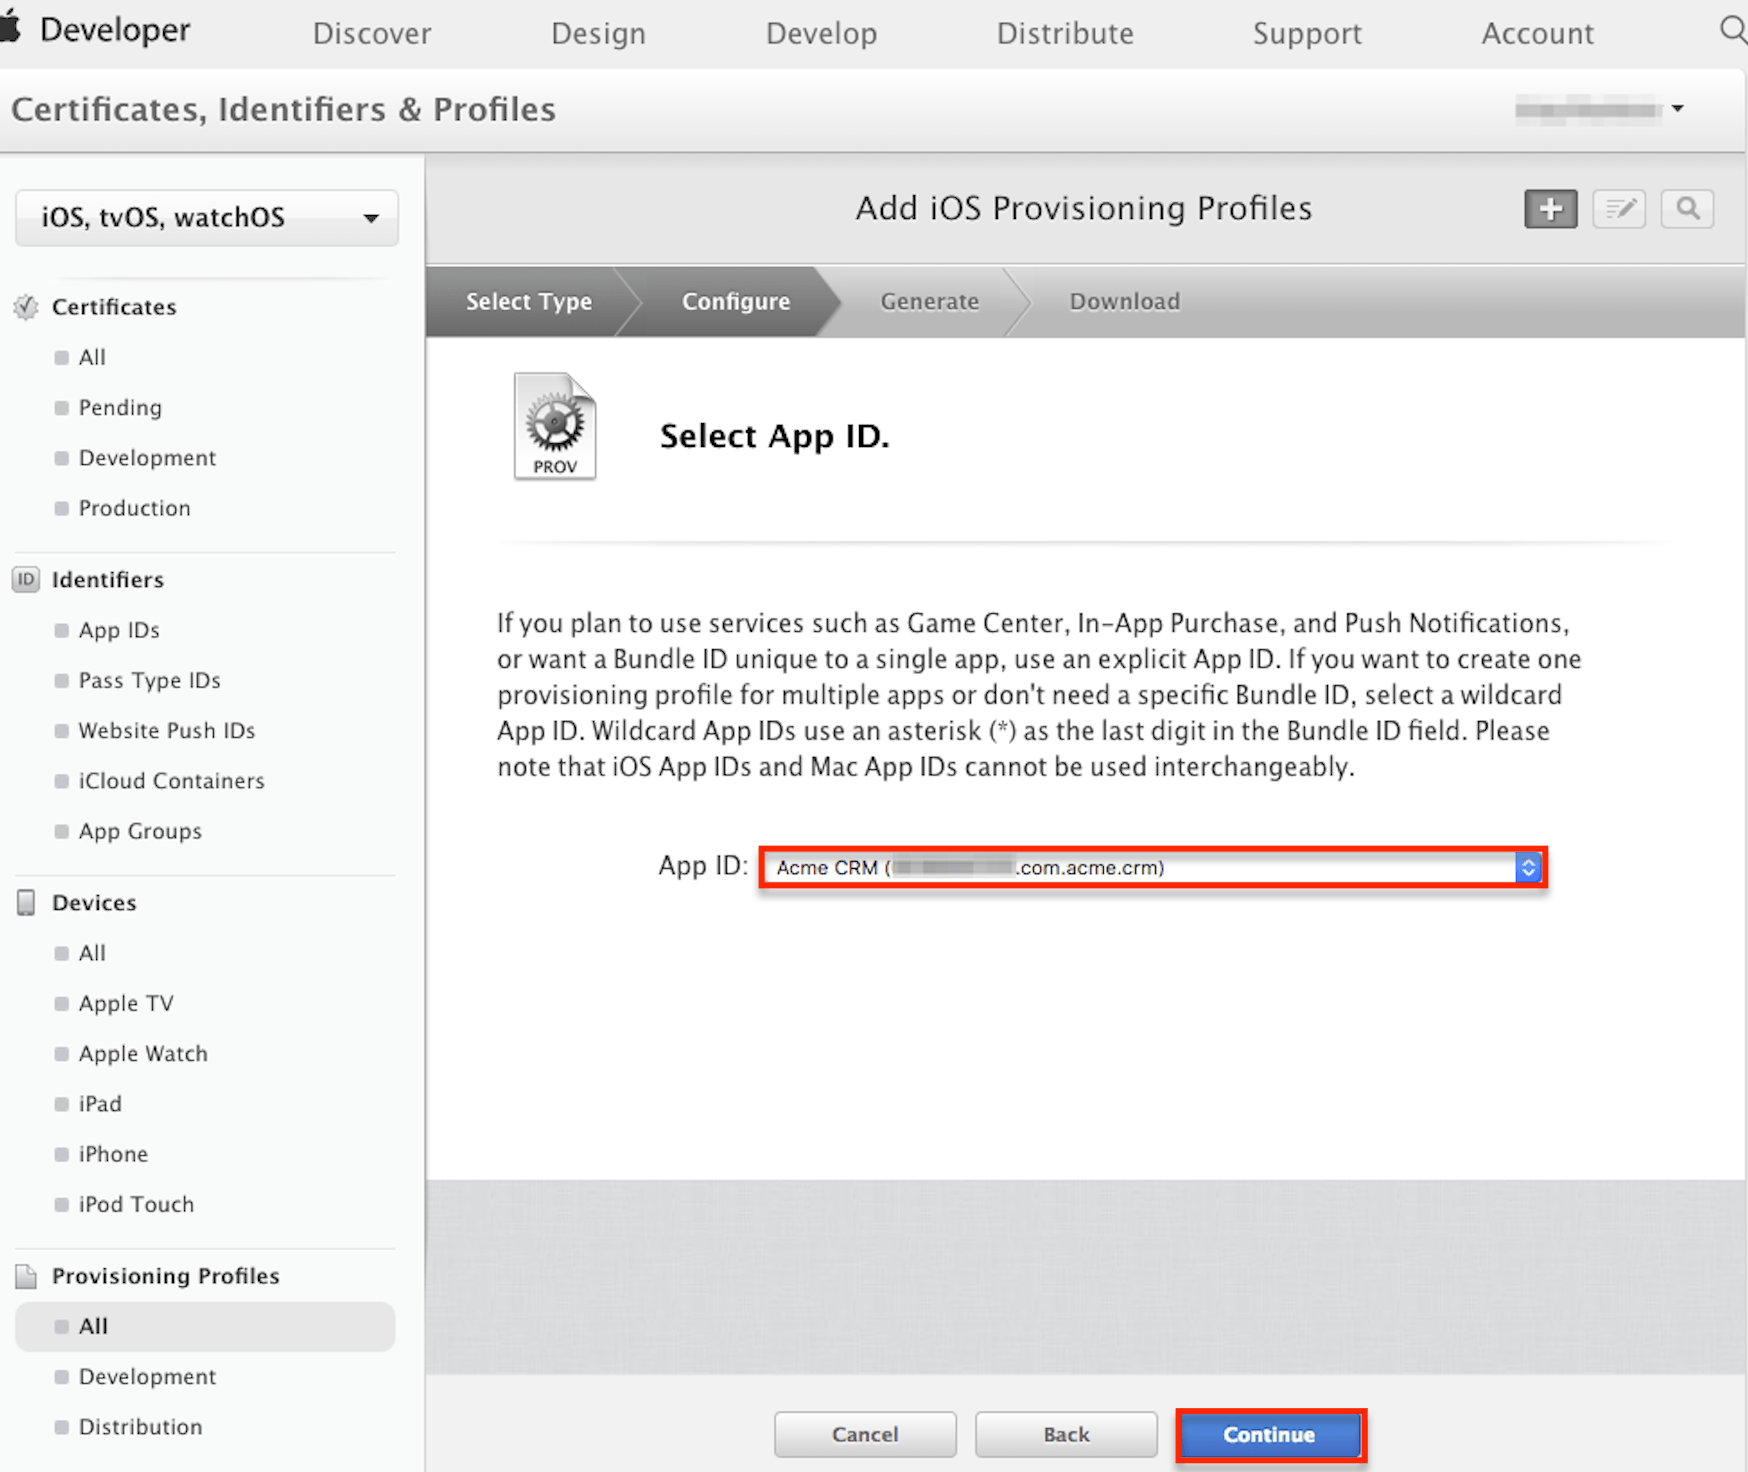Select Development under Provisioning Profiles
The width and height of the screenshot is (1748, 1472).
coord(147,1376)
